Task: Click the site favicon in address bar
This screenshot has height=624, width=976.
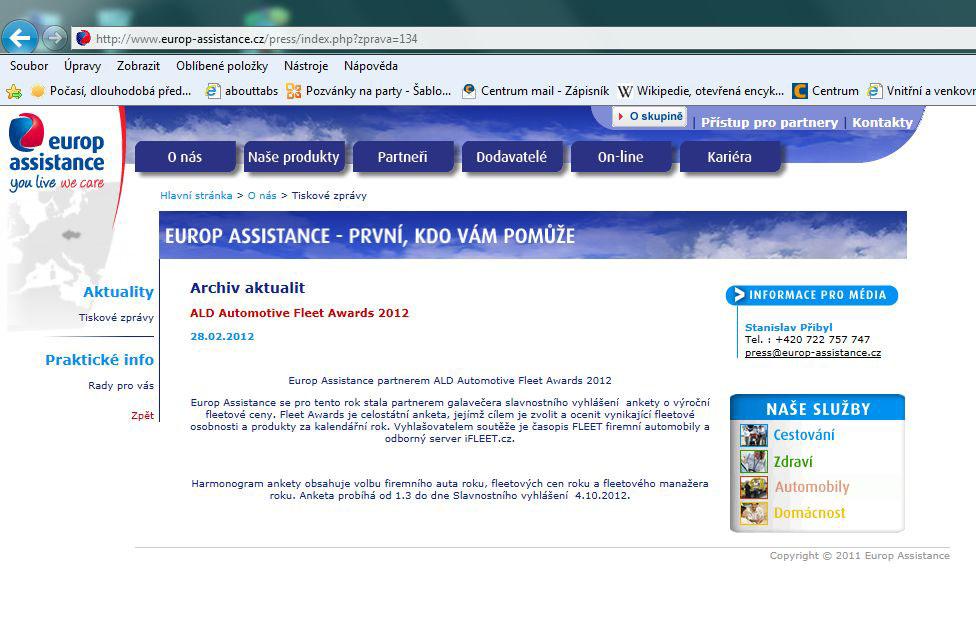Action: (83, 39)
